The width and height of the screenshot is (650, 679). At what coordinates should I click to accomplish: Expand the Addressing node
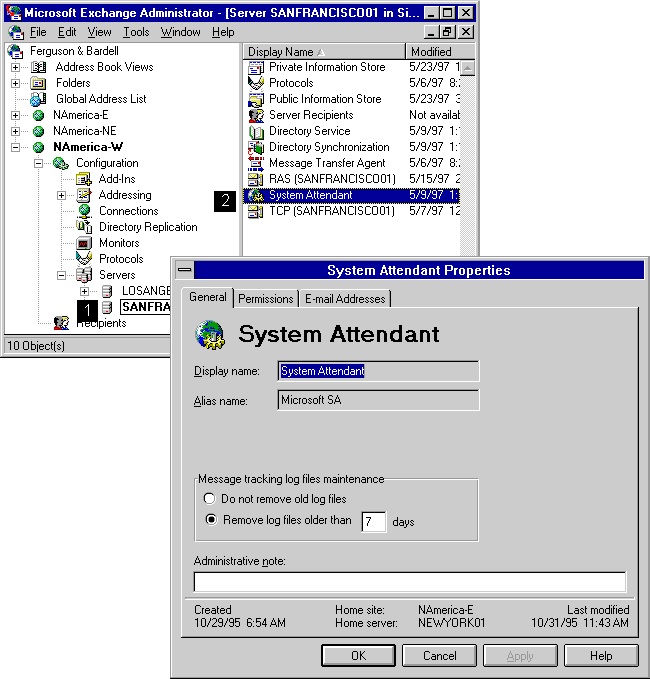click(x=61, y=195)
